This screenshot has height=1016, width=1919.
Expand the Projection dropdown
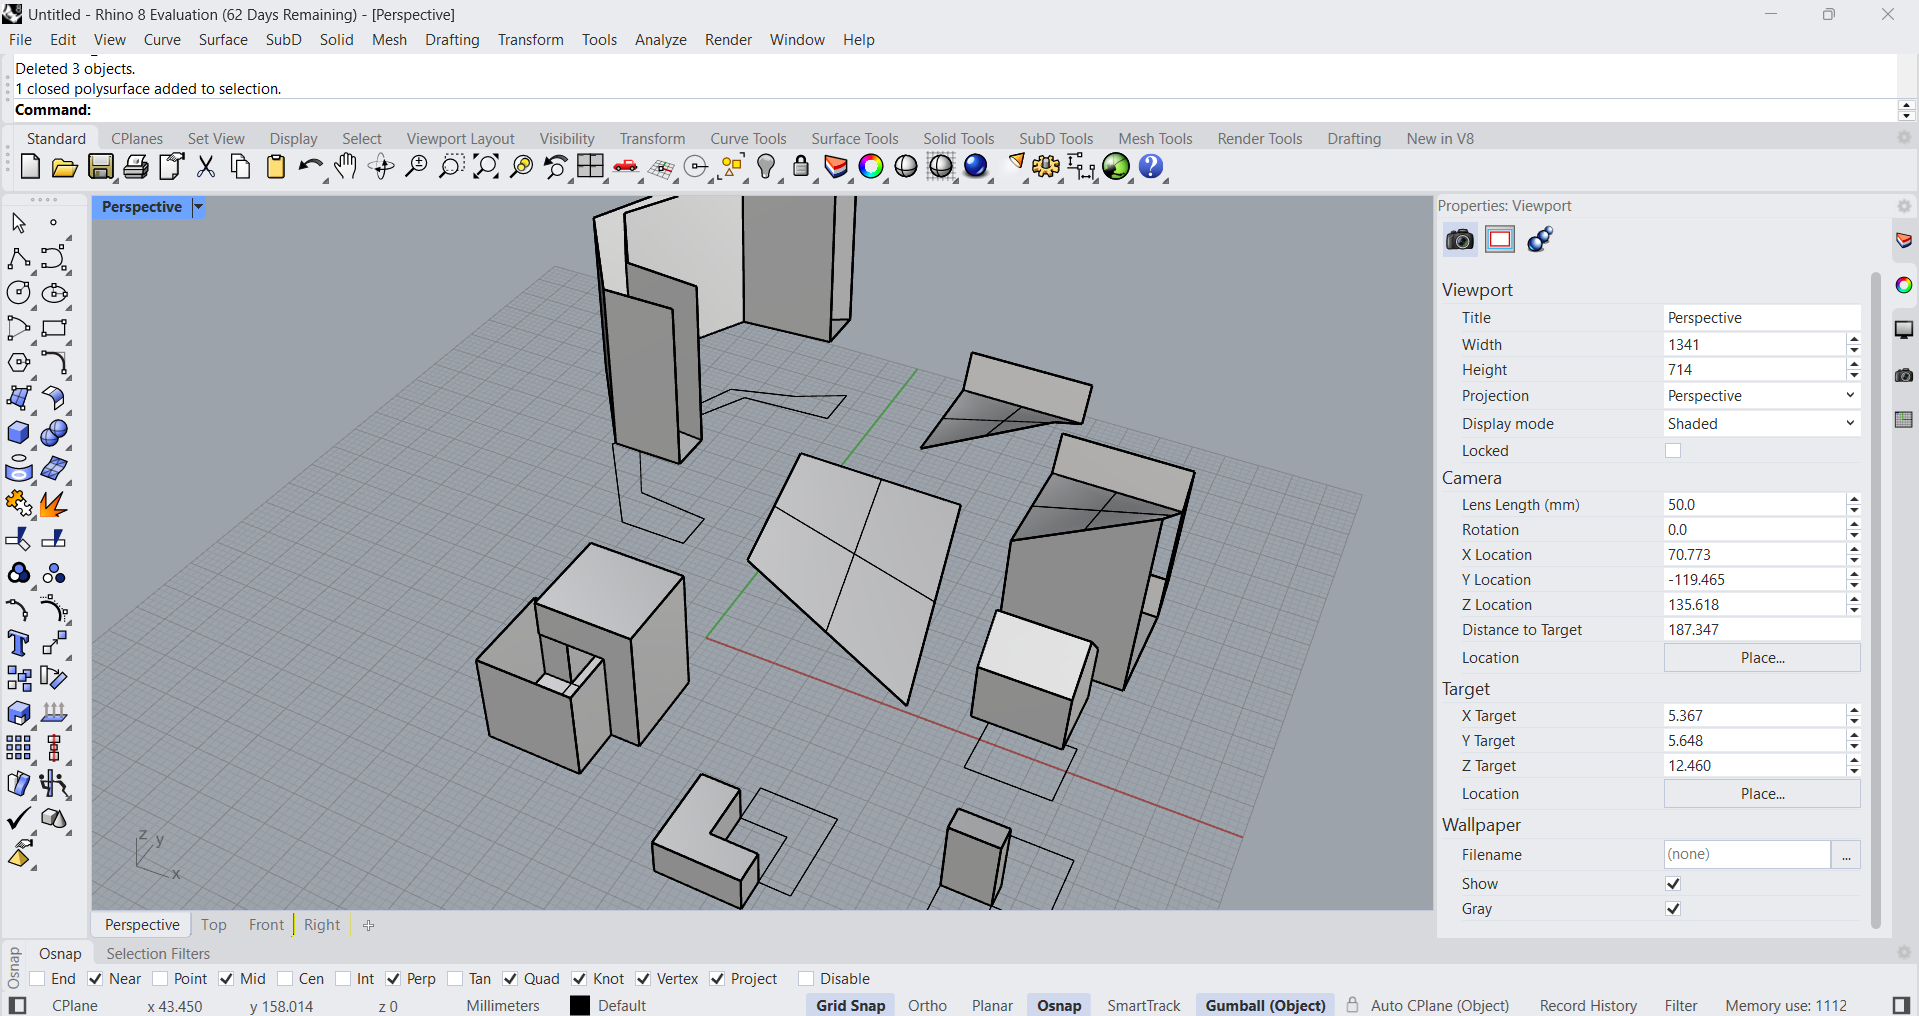click(x=1761, y=396)
